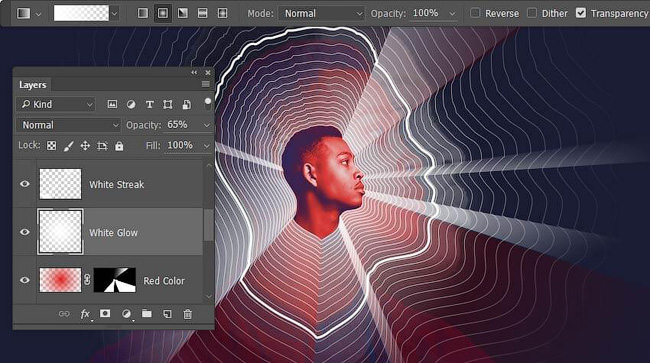The height and width of the screenshot is (363, 650).
Task: Filter layers by type layers icon
Action: click(150, 104)
